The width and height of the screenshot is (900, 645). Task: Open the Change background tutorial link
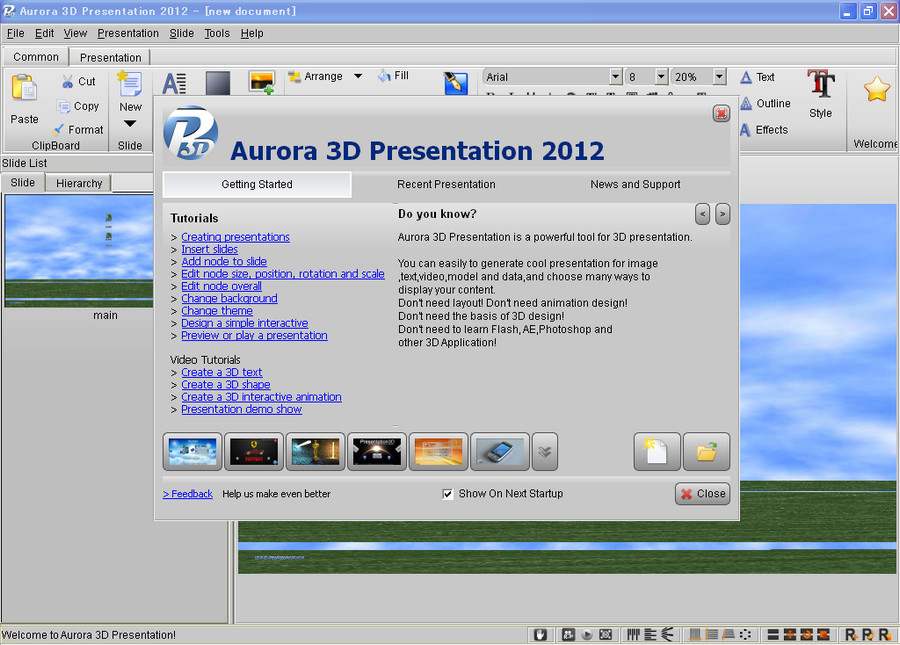pyautogui.click(x=229, y=298)
